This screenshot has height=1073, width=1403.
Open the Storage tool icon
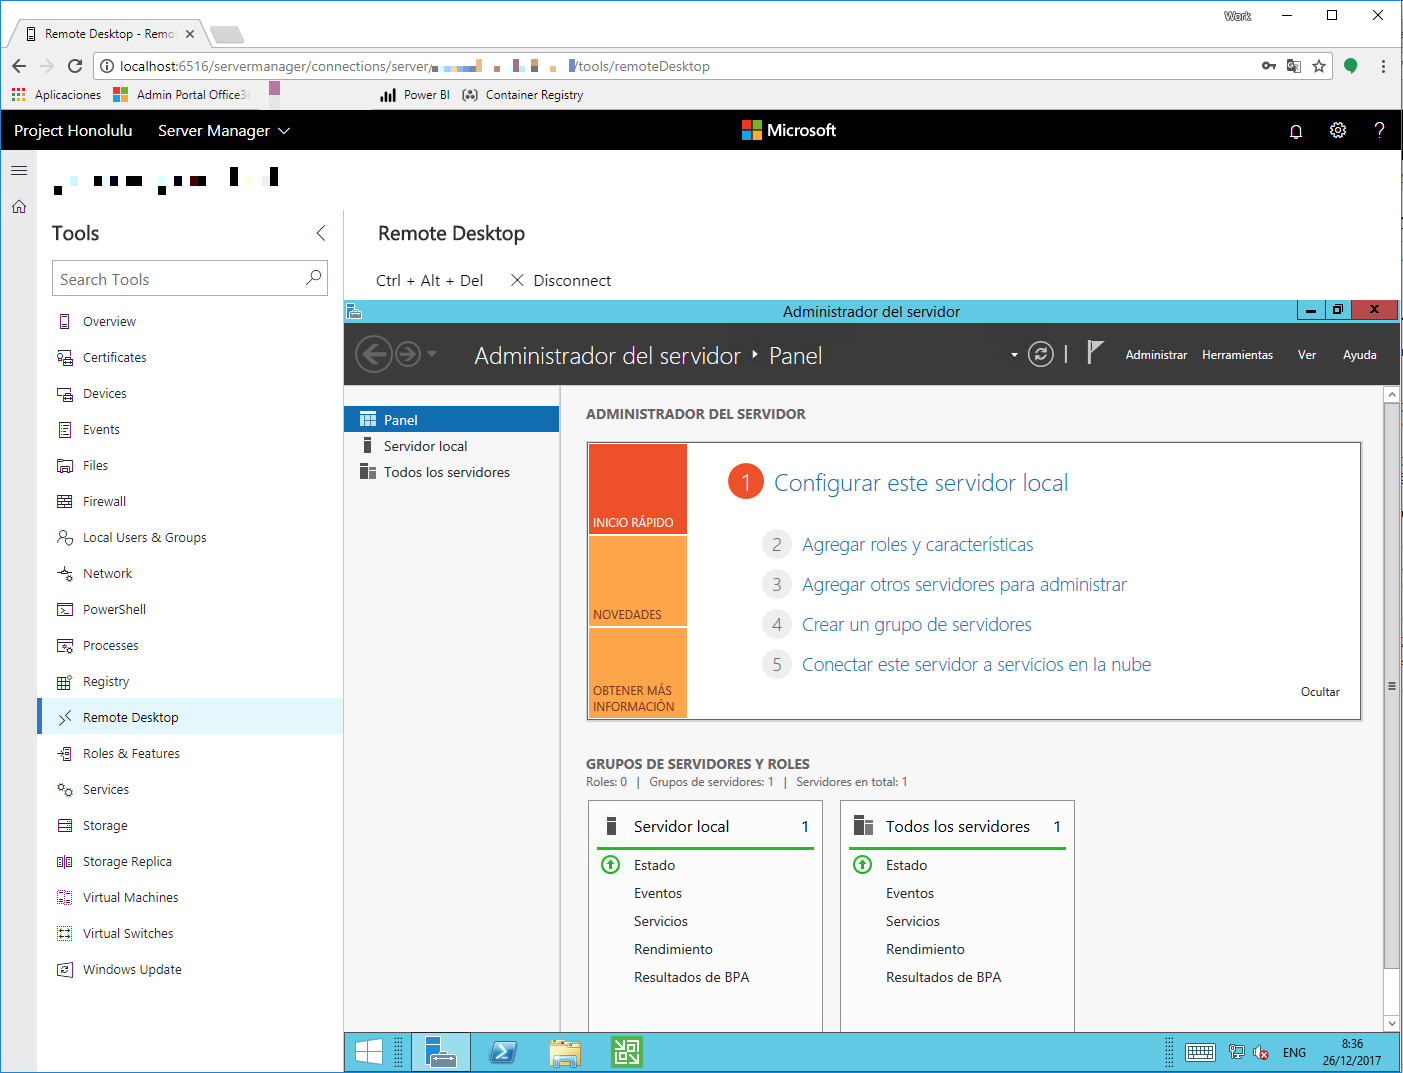(x=65, y=826)
